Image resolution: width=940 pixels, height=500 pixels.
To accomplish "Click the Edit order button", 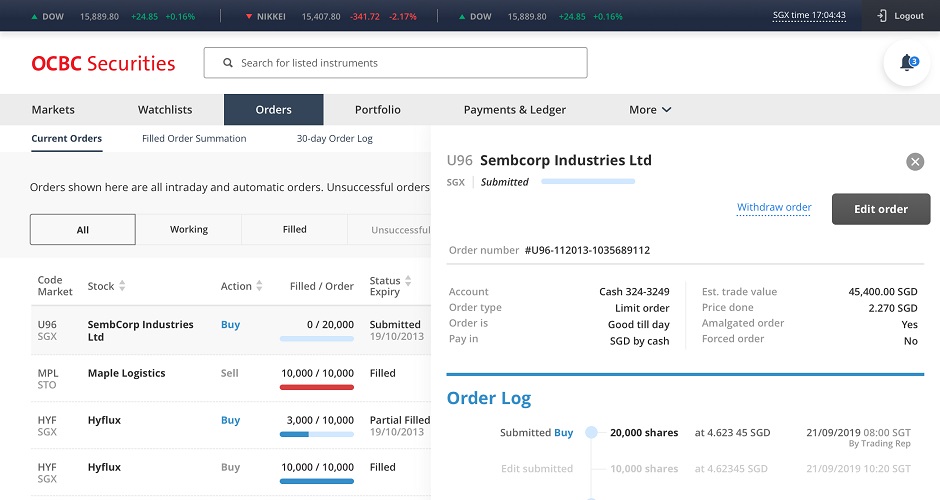I will point(881,209).
